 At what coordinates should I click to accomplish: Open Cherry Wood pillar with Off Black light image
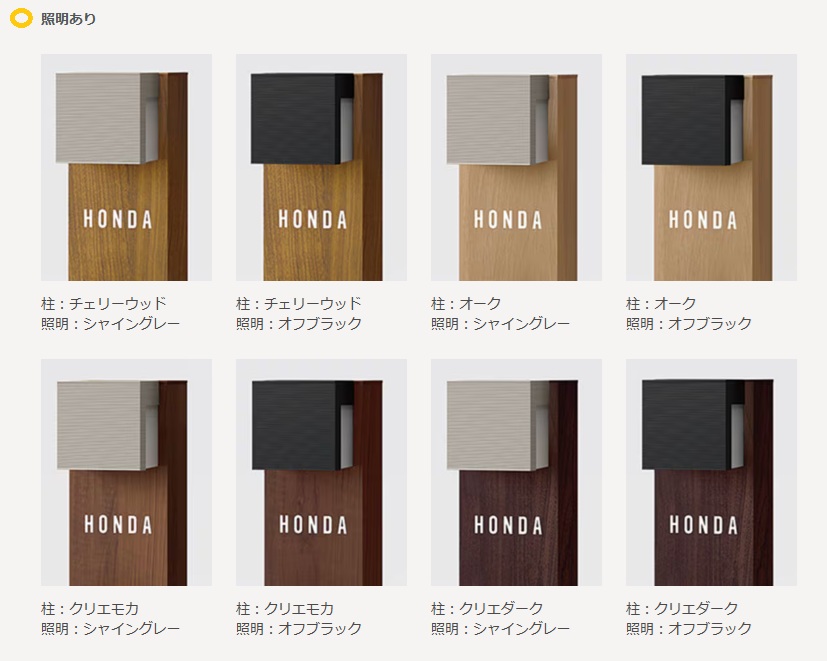(x=321, y=167)
